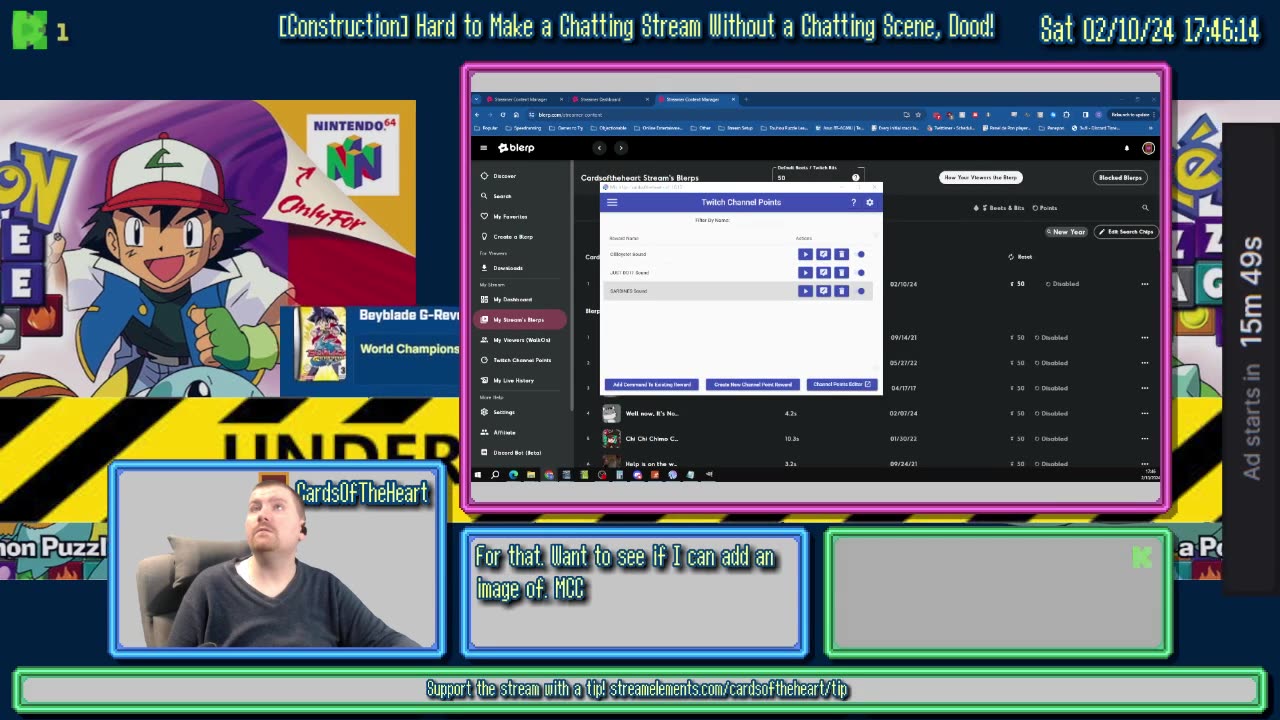Select the Beets & Bits filter

1001,208
